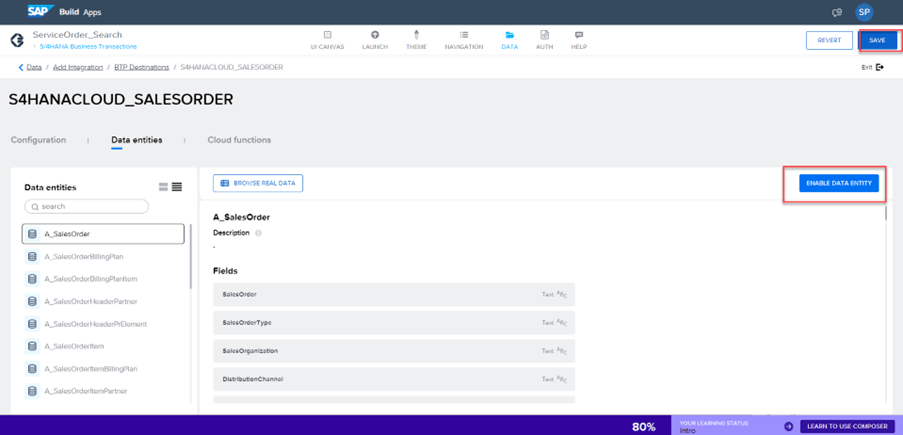Select the SalesOrder field row
903x435 pixels.
[394, 294]
